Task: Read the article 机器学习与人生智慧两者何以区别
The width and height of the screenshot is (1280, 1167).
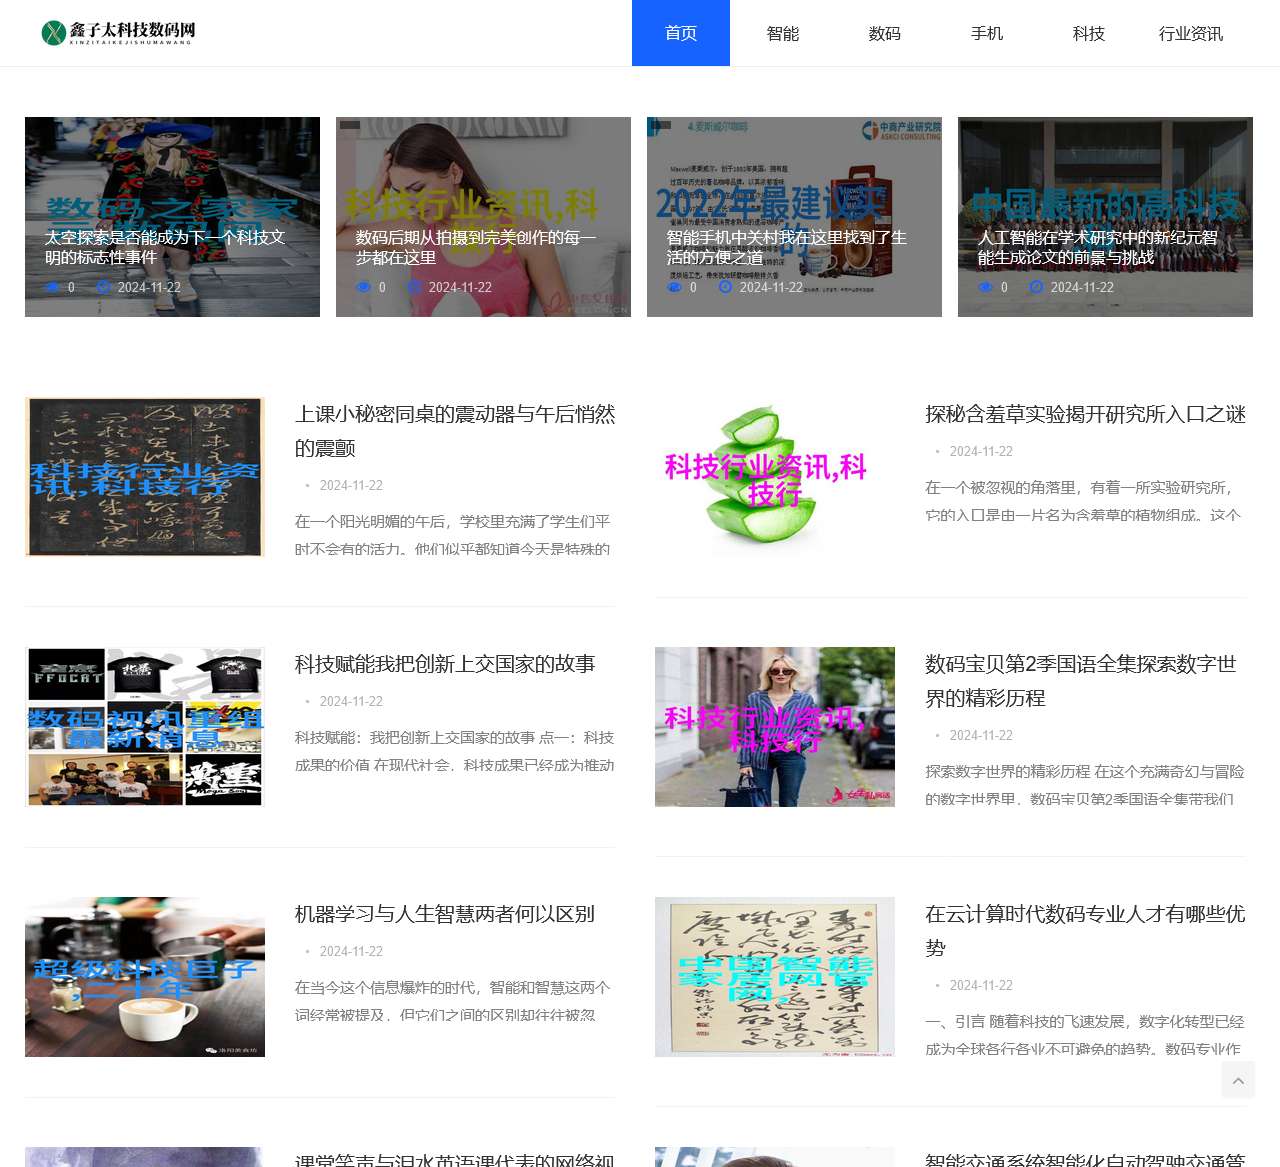Action: point(445,914)
